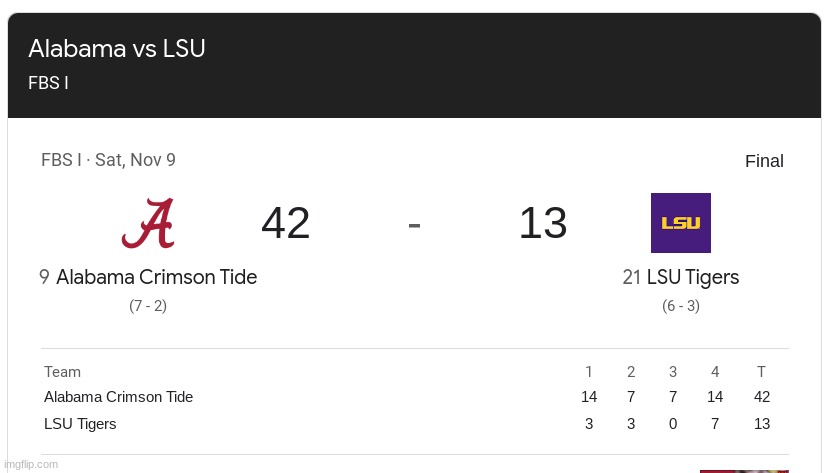This screenshot has height=473, width=832.
Task: Open the LSU Tigers team name link
Action: 692,277
